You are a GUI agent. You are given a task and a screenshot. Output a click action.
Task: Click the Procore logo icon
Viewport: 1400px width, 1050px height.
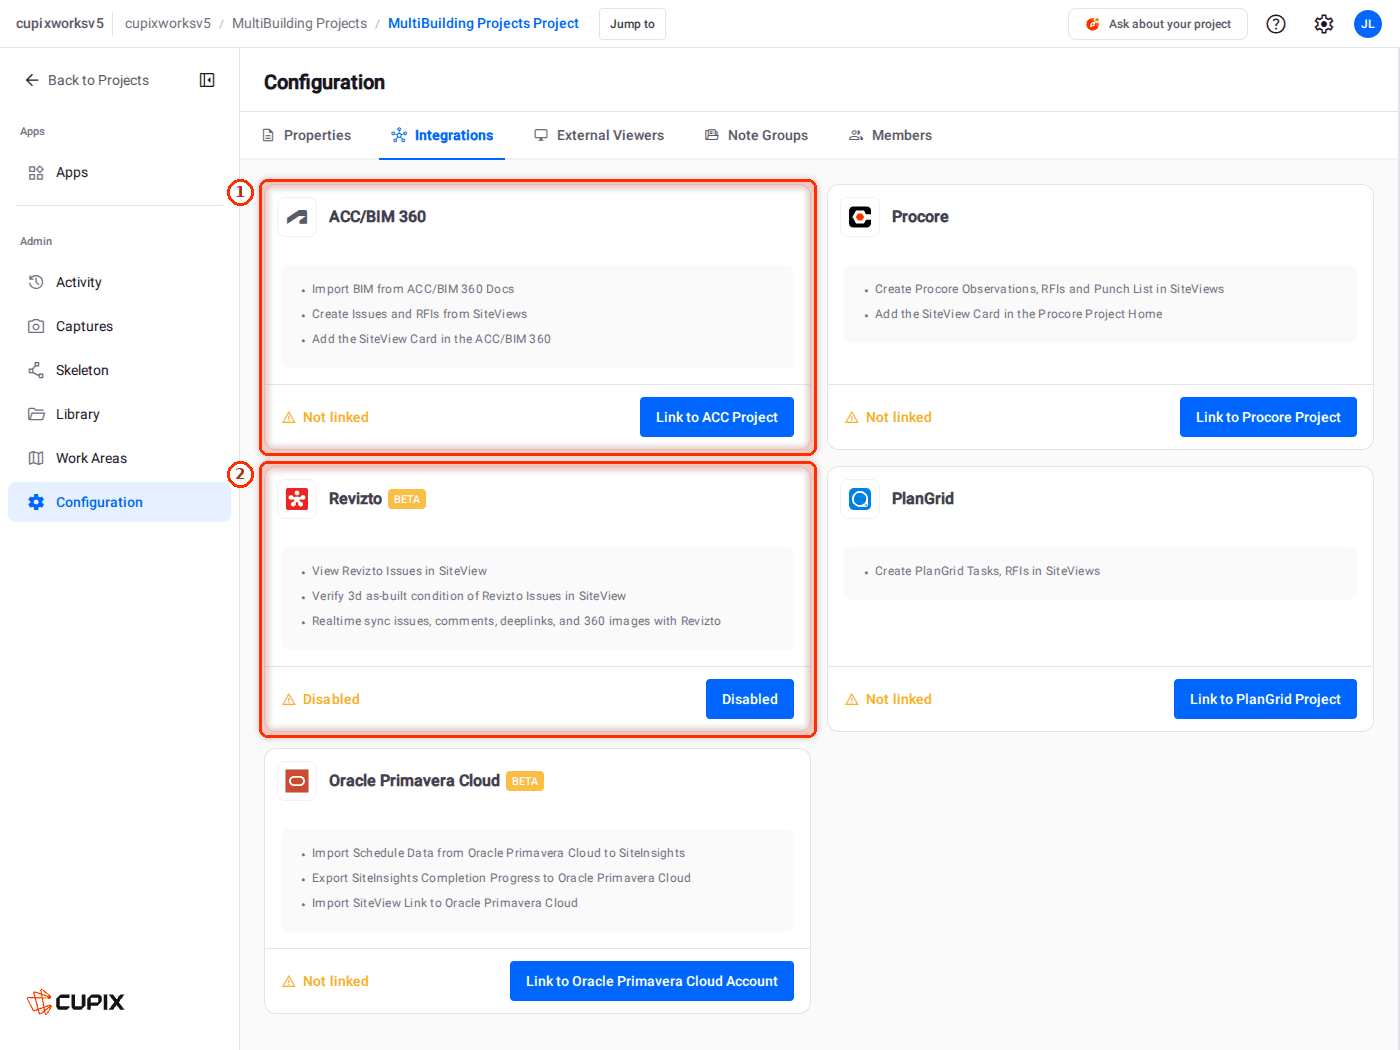click(x=860, y=217)
